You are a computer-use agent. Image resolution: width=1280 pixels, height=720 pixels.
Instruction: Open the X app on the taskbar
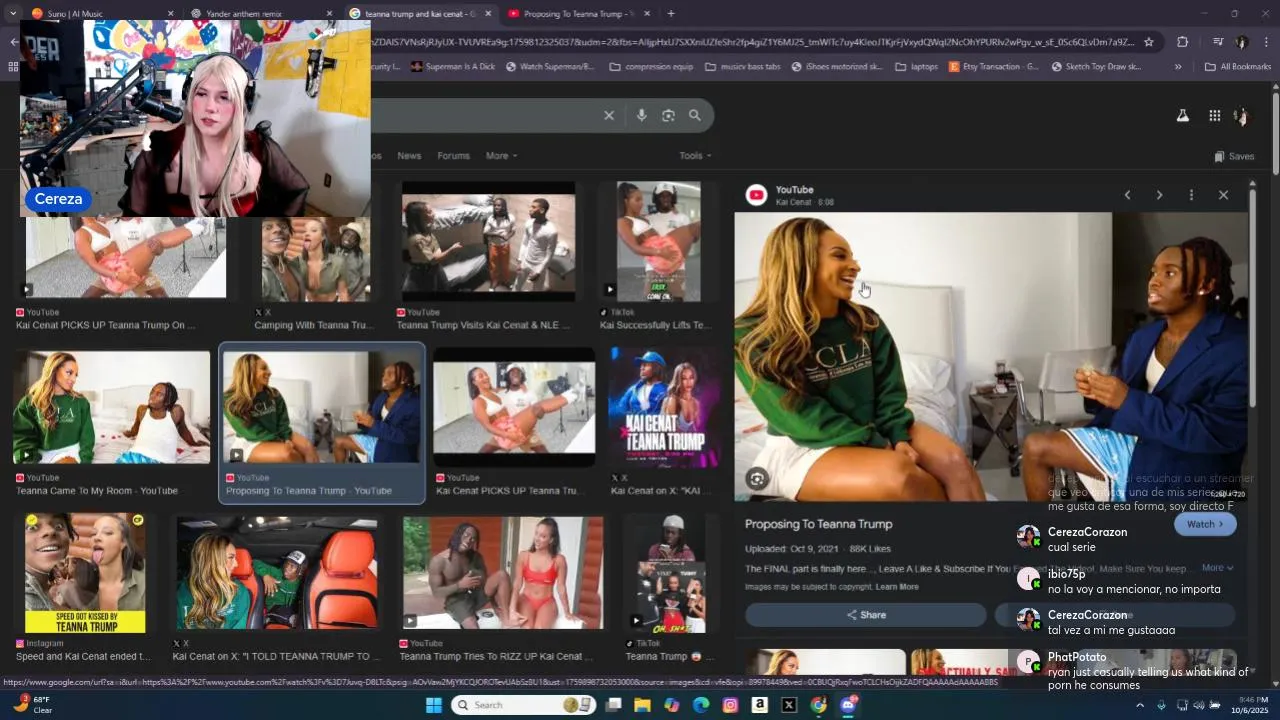pyautogui.click(x=789, y=705)
